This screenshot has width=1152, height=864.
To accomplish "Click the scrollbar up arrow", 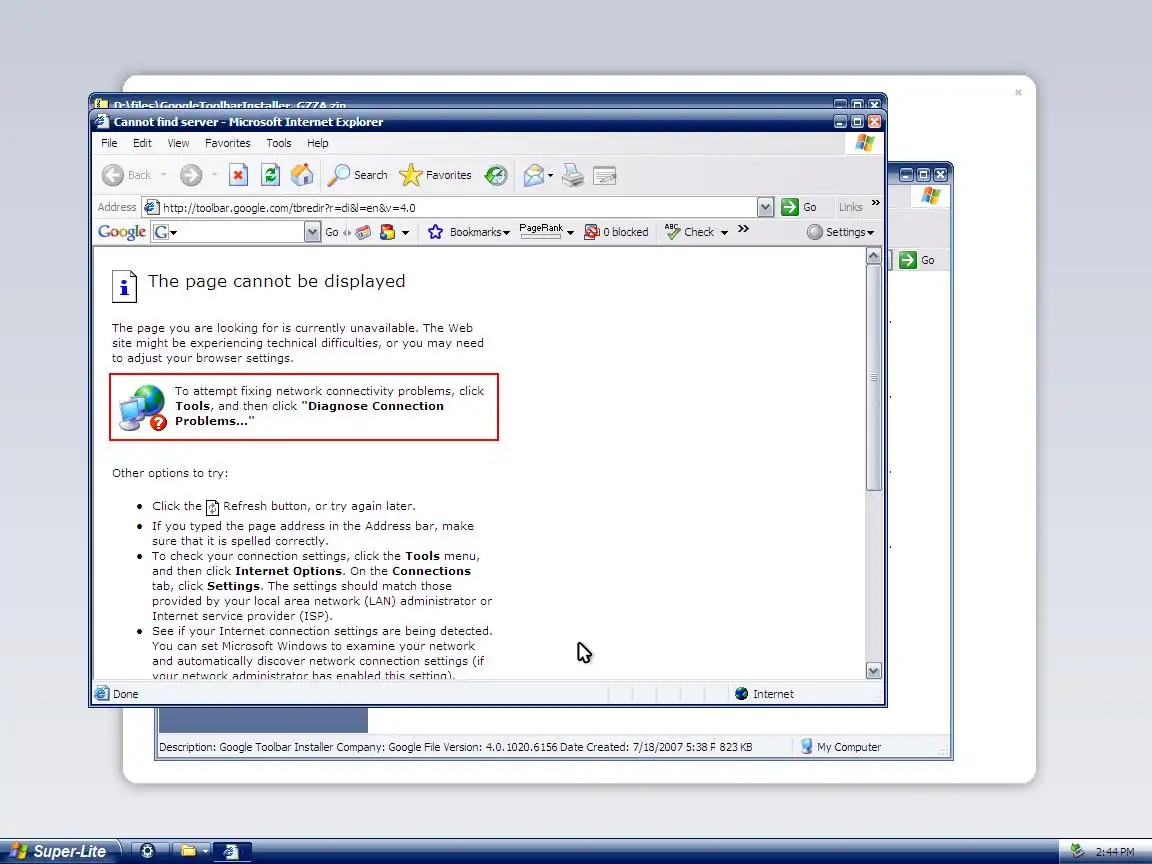I will point(874,256).
